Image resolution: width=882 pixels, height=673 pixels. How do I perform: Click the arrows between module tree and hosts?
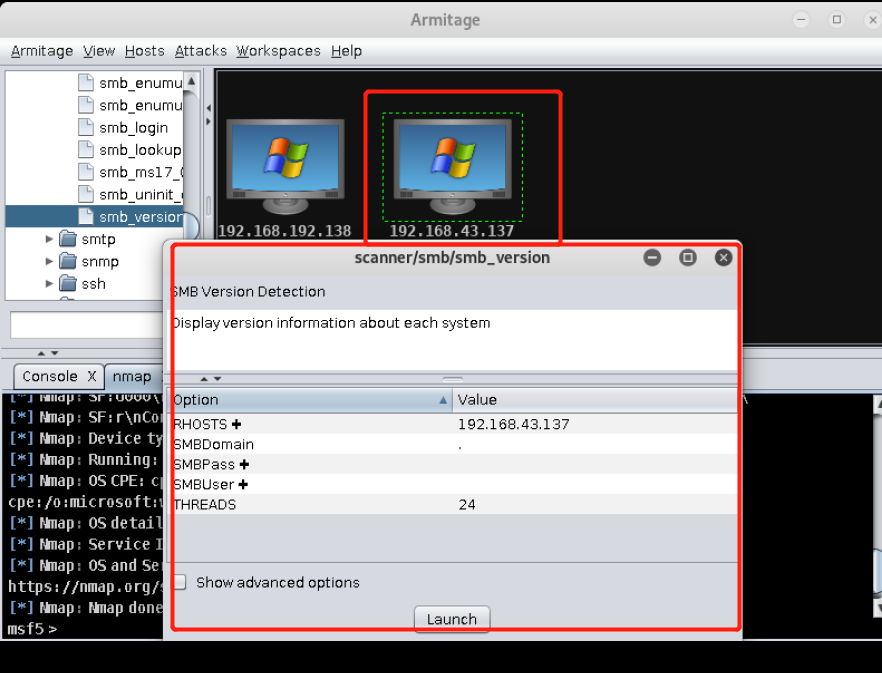209,114
